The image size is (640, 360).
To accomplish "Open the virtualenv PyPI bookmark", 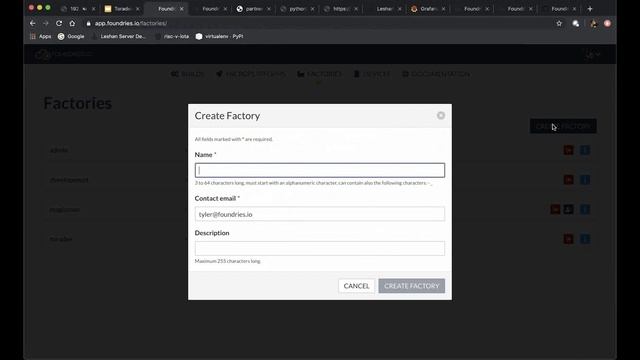I will point(219,36).
